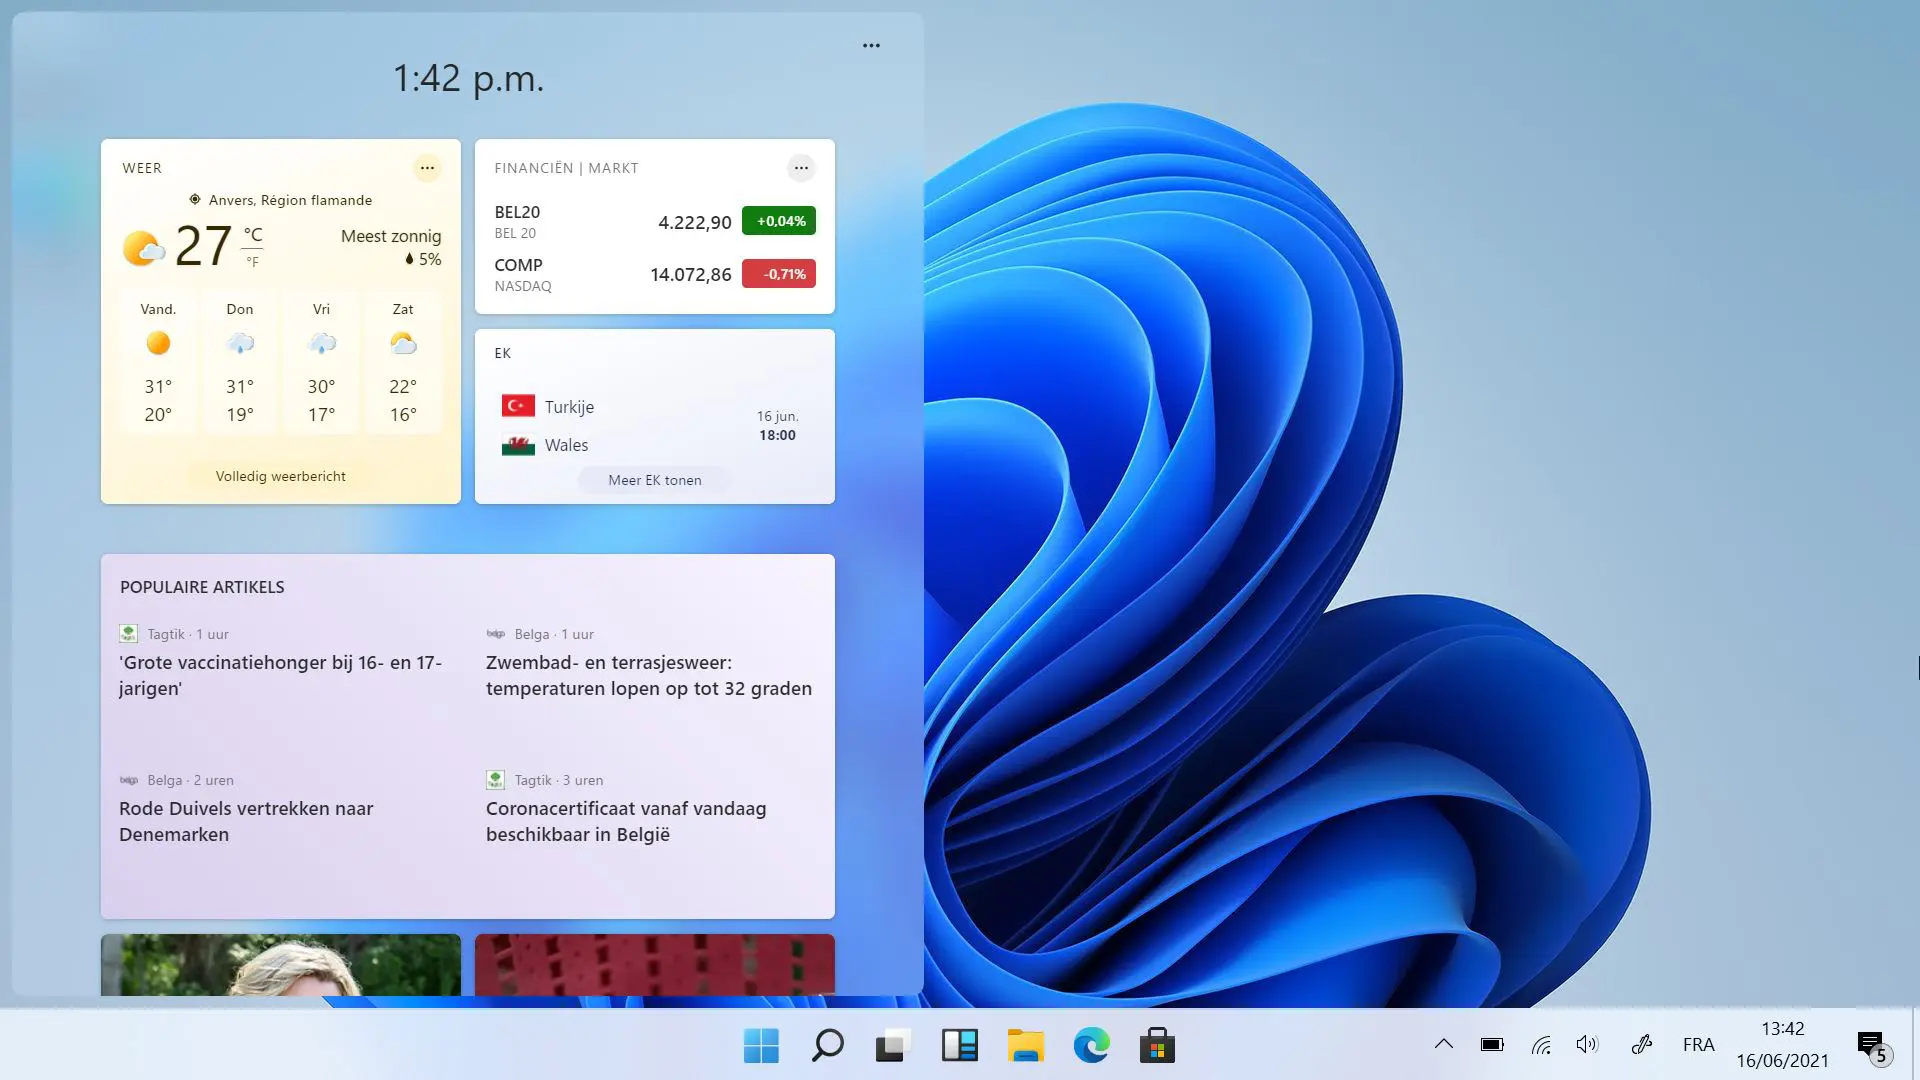Open Zwembad- en terrasjesweer article
1920x1080 pixels.
pyautogui.click(x=649, y=675)
